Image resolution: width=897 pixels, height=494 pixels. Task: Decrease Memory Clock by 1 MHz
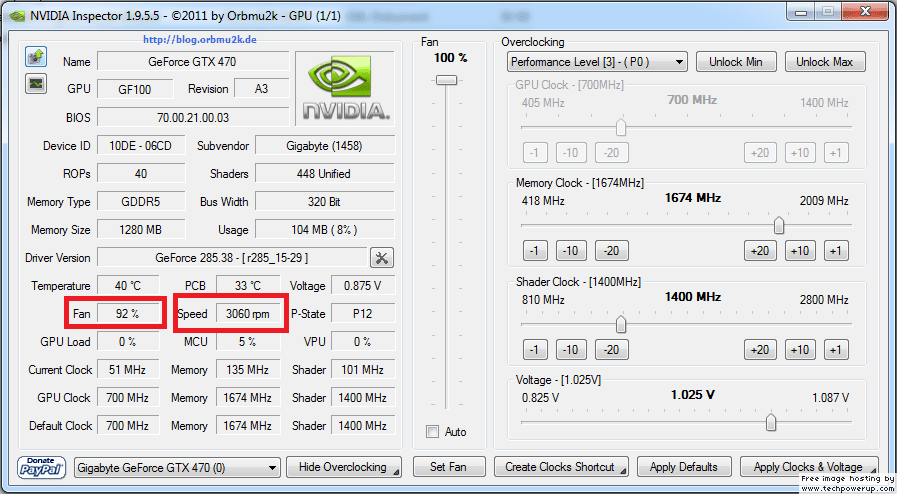pos(535,251)
